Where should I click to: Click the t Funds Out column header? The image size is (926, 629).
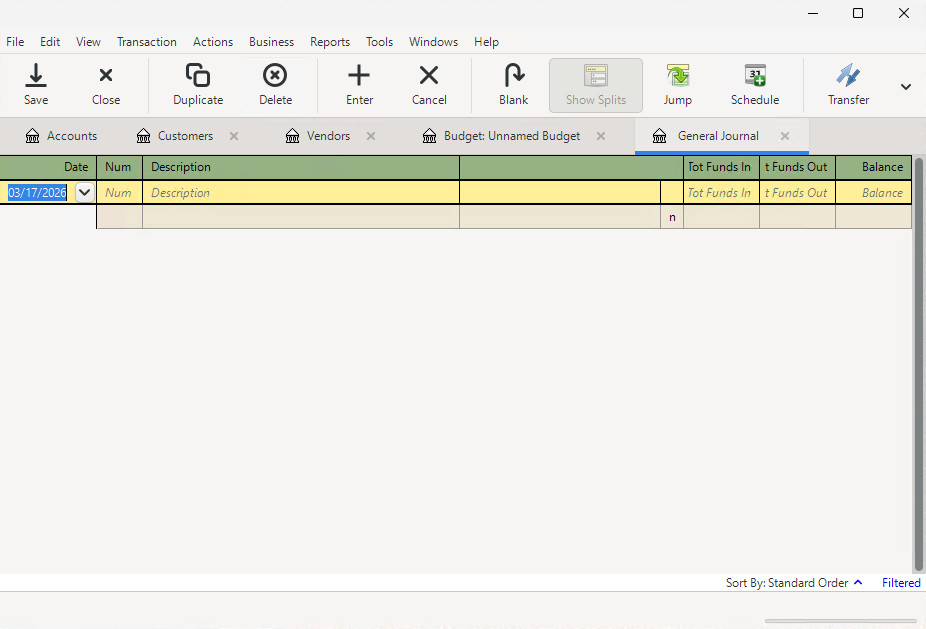click(x=797, y=167)
